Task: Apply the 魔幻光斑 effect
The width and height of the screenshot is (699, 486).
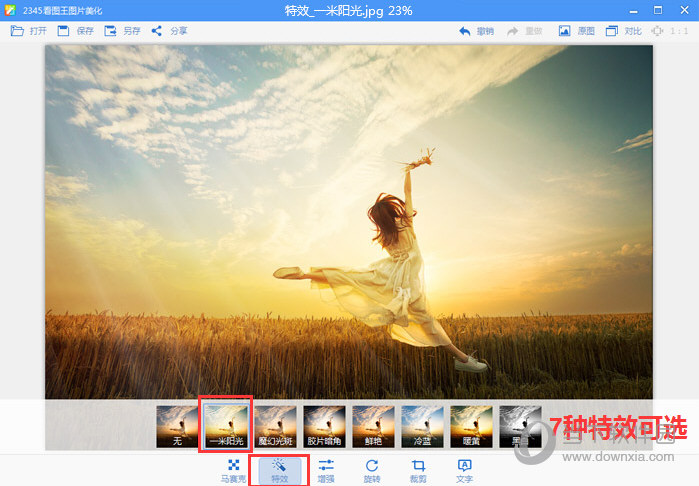Action: point(275,425)
